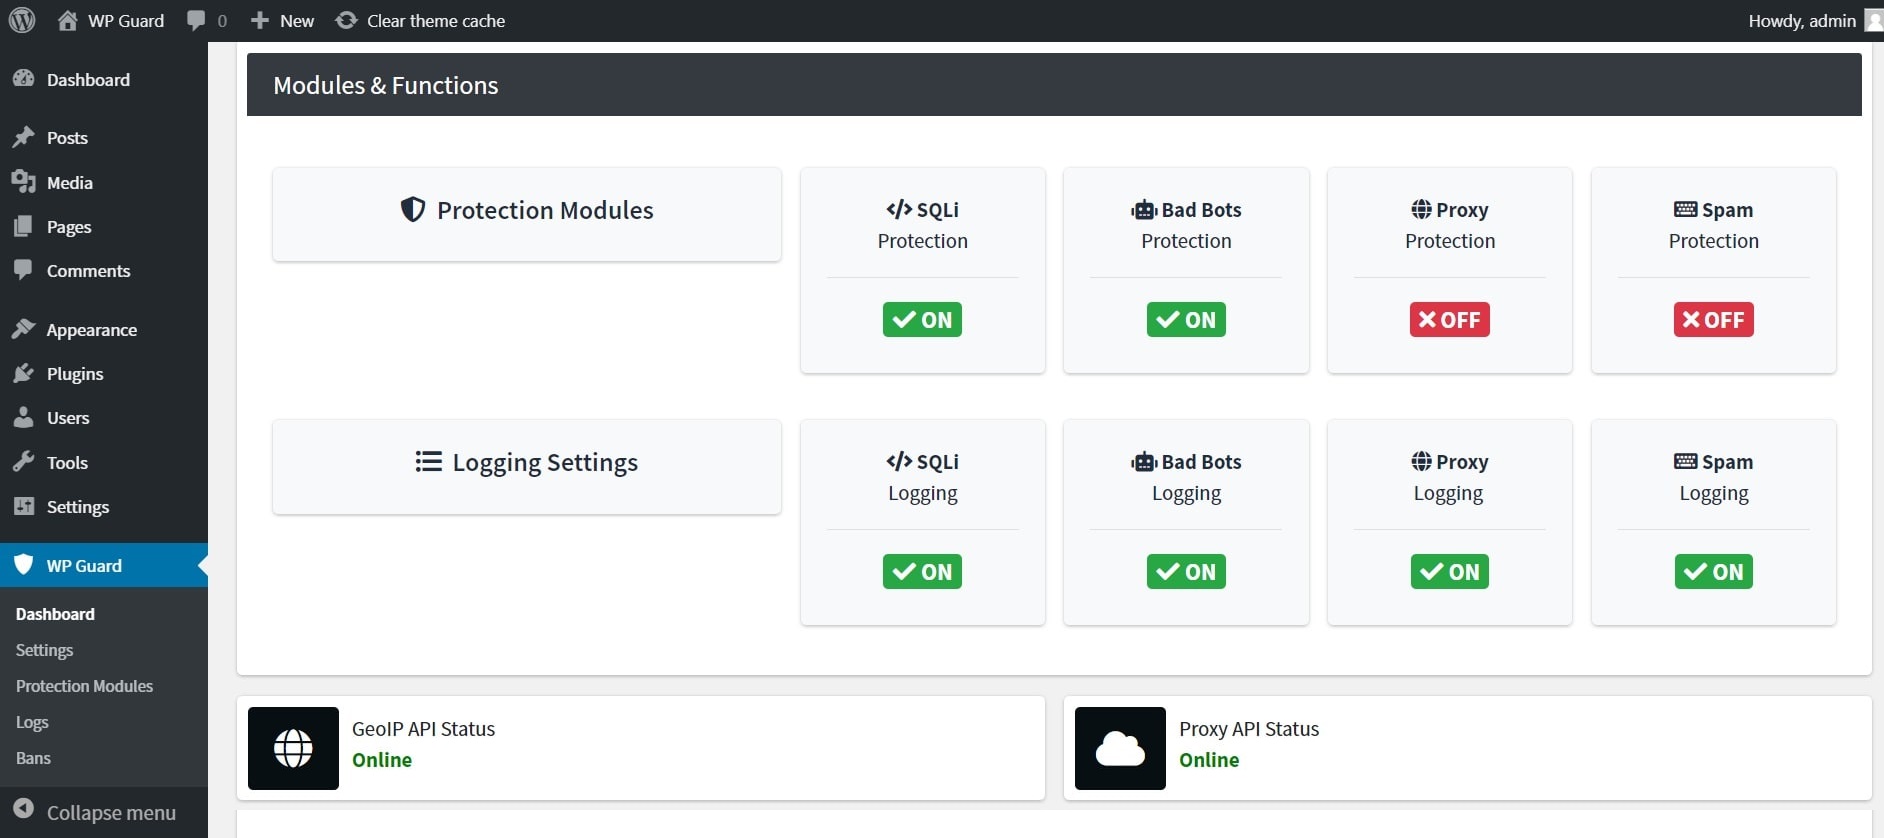Click the Clear theme cache refresh icon

pos(346,20)
